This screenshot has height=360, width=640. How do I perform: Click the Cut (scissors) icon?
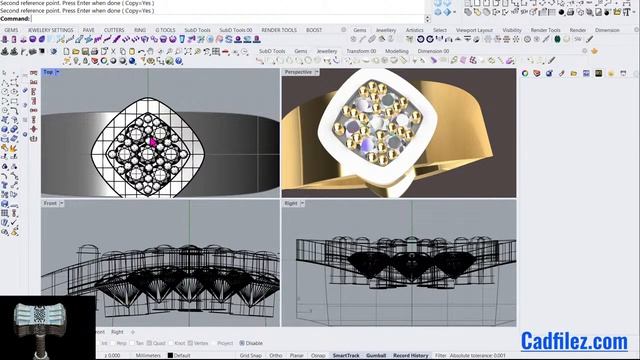tap(113, 52)
